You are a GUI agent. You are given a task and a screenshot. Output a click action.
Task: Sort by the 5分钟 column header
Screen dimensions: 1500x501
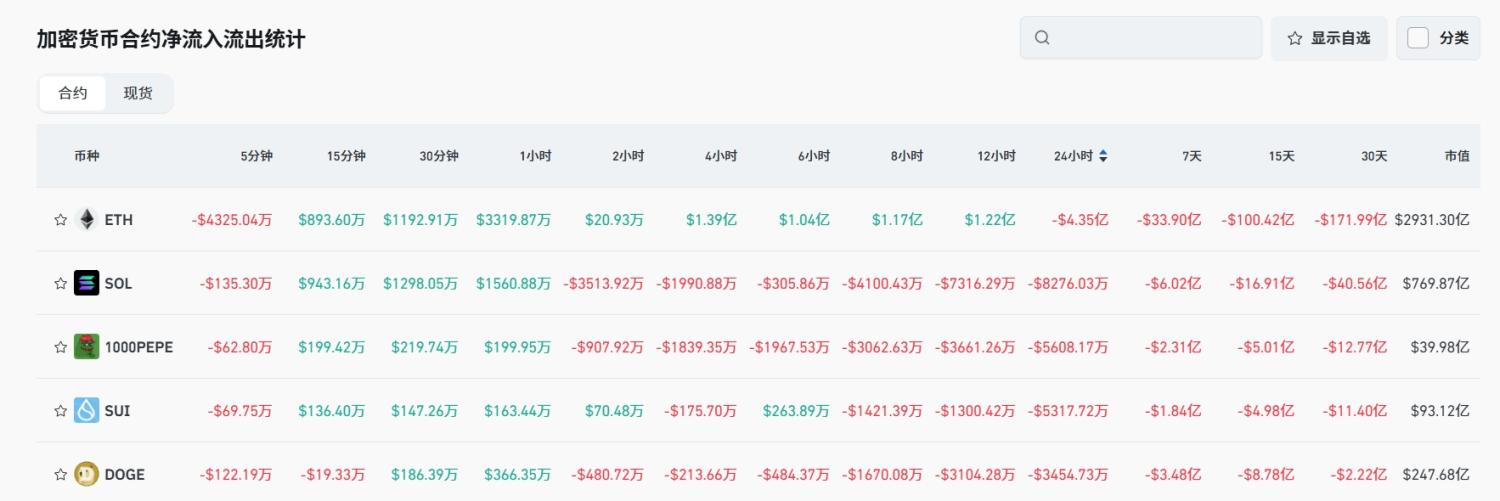pyautogui.click(x=256, y=156)
